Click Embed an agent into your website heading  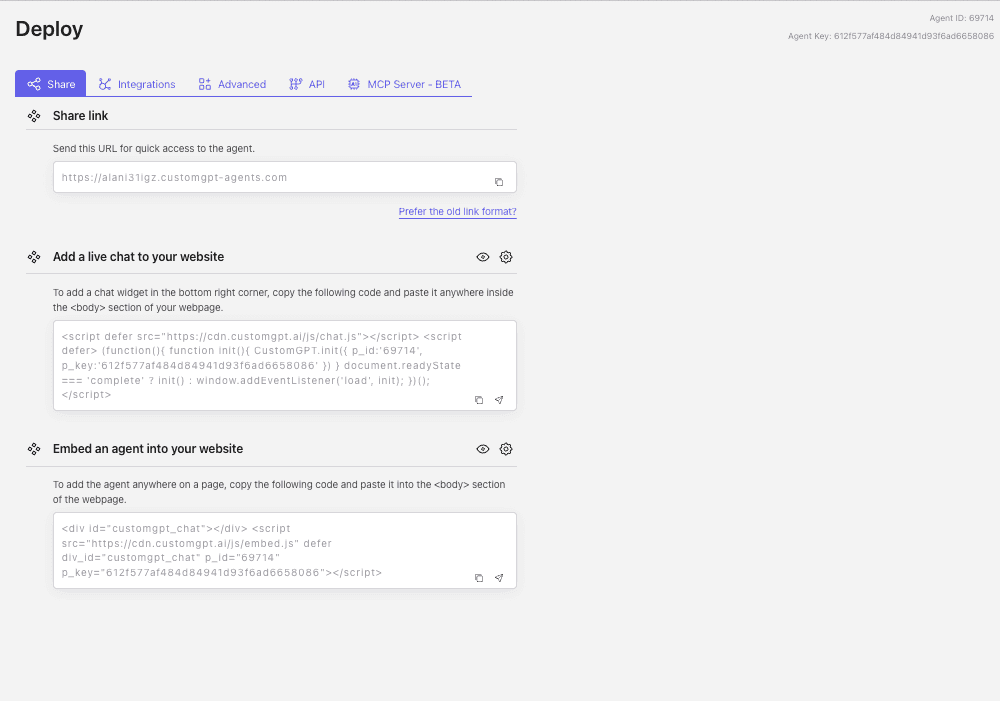point(148,448)
